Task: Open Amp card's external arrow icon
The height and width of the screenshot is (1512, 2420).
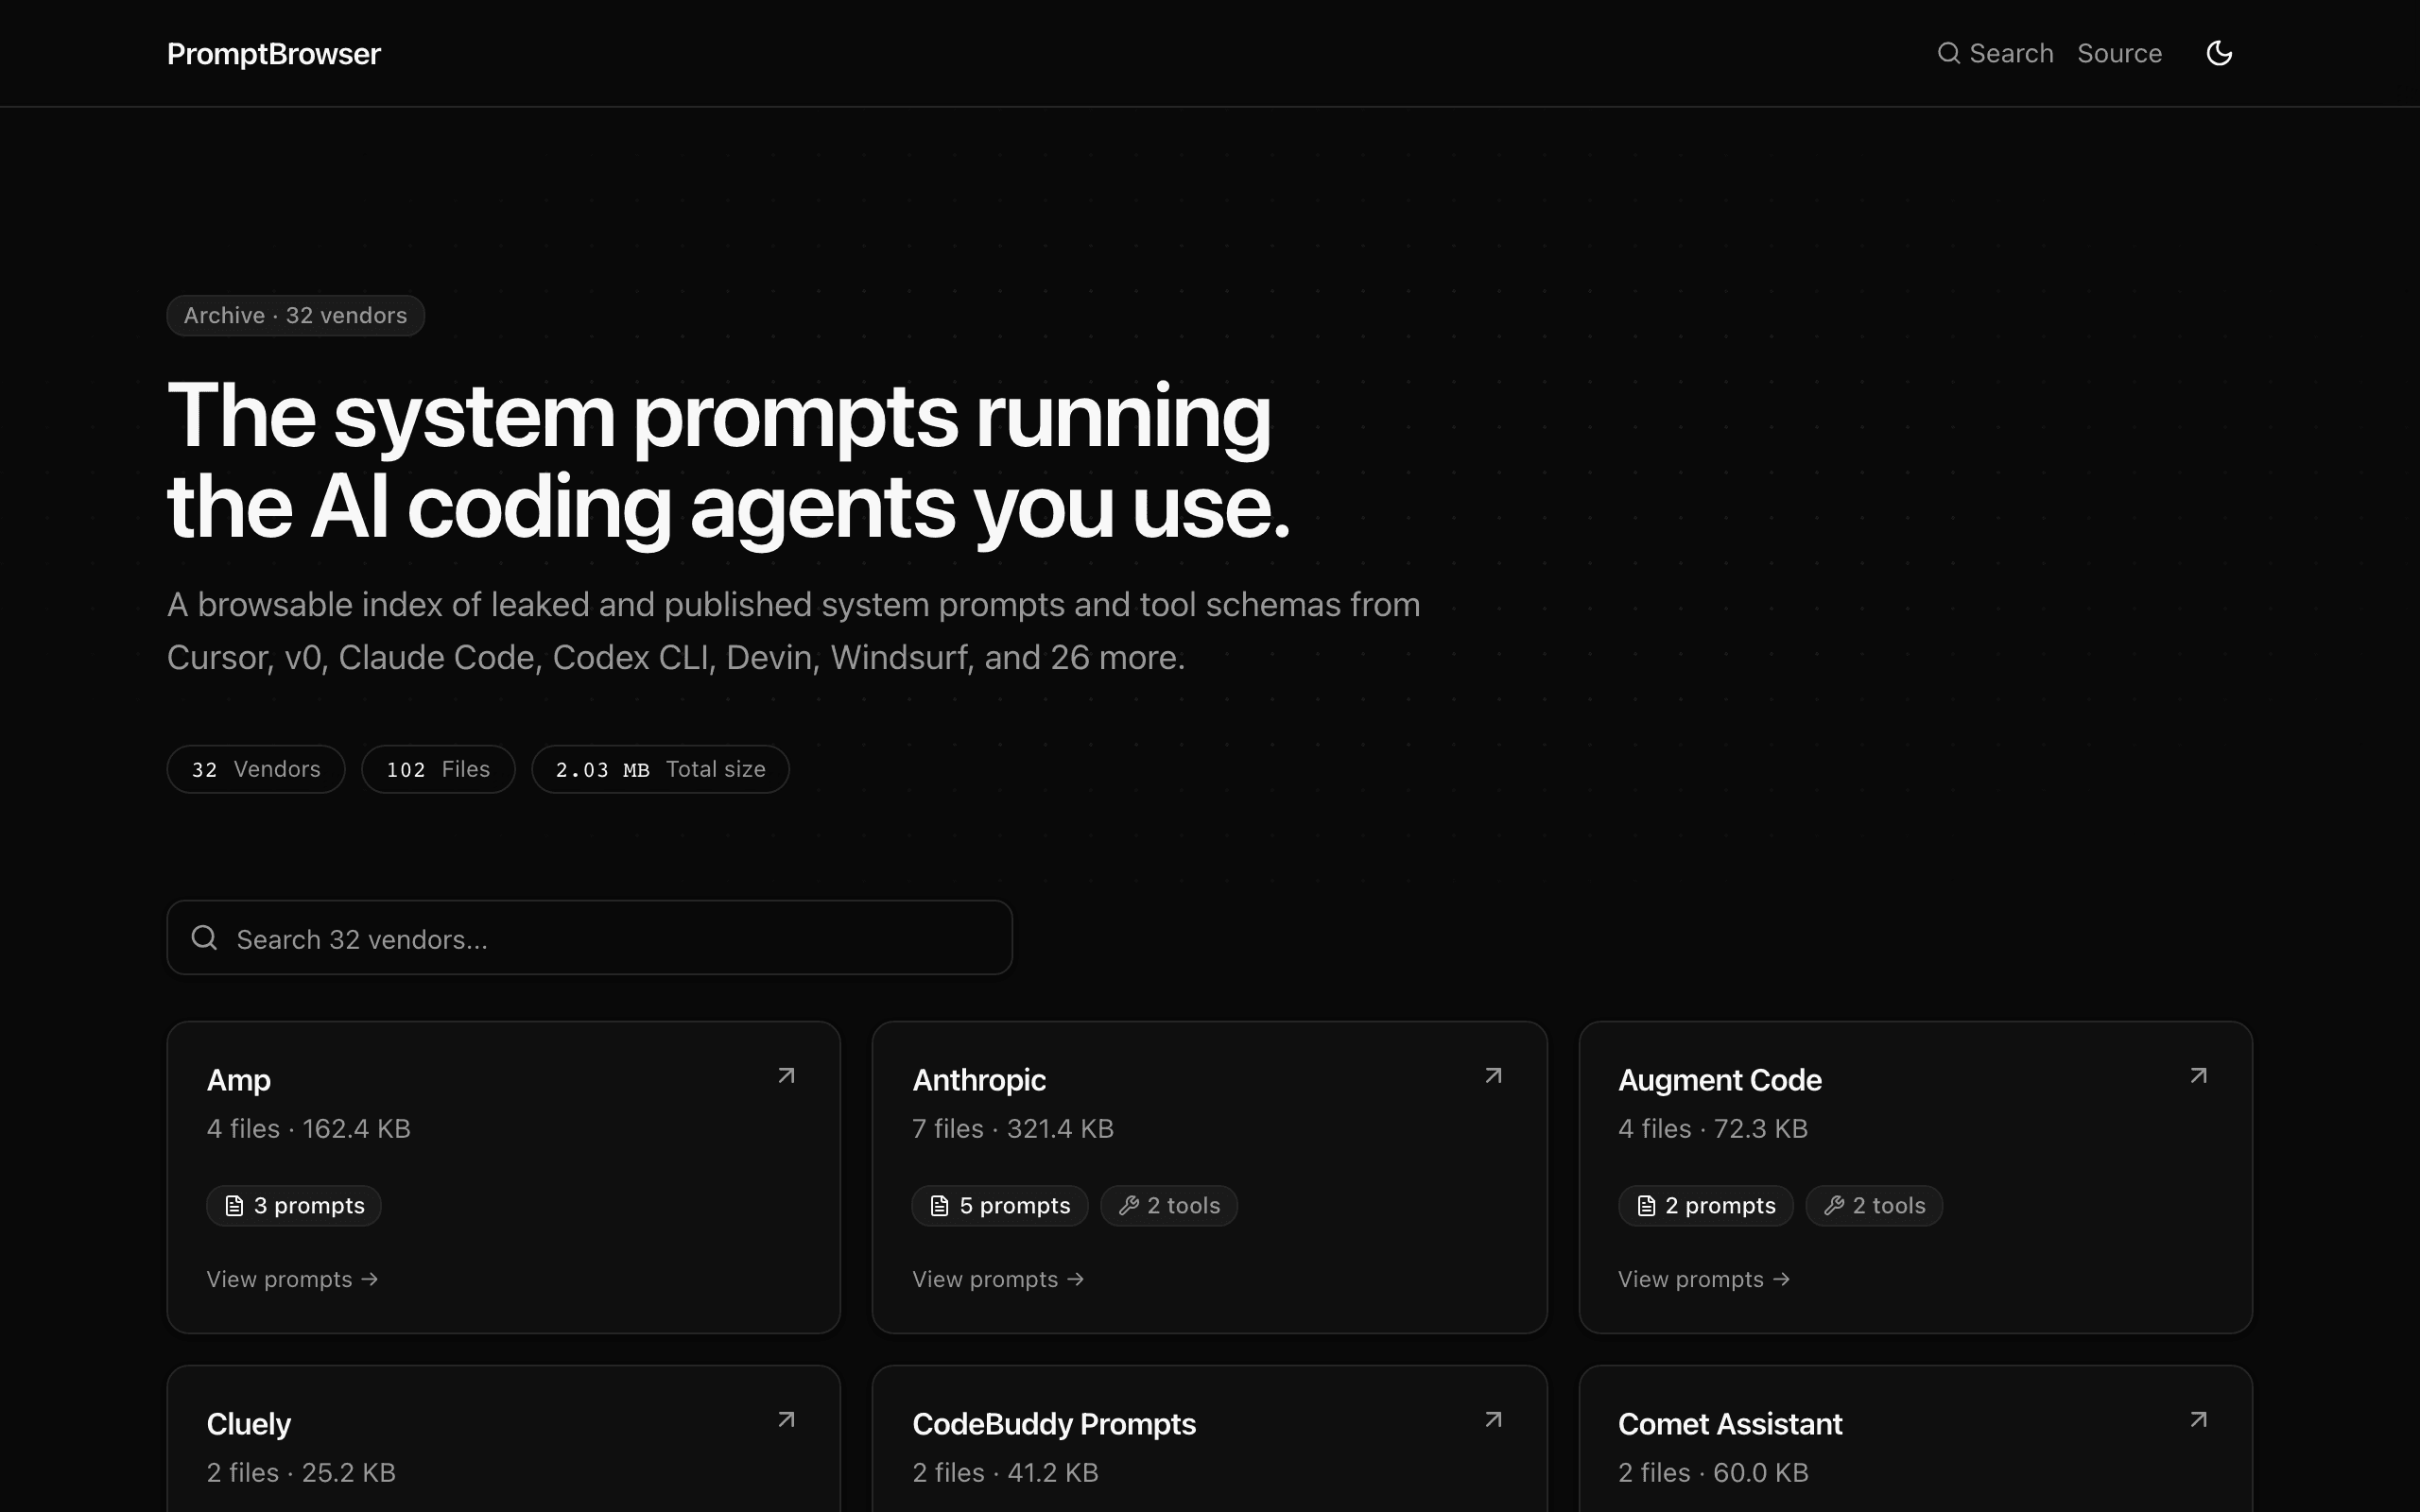Action: [787, 1076]
